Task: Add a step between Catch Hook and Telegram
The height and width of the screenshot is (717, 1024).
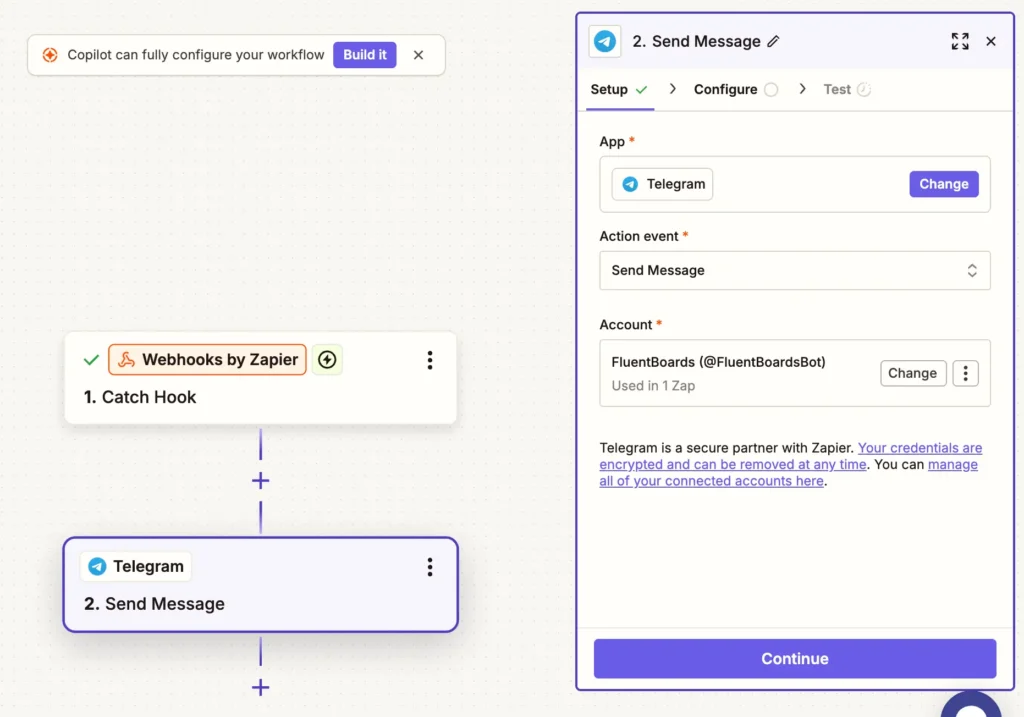Action: tap(260, 481)
